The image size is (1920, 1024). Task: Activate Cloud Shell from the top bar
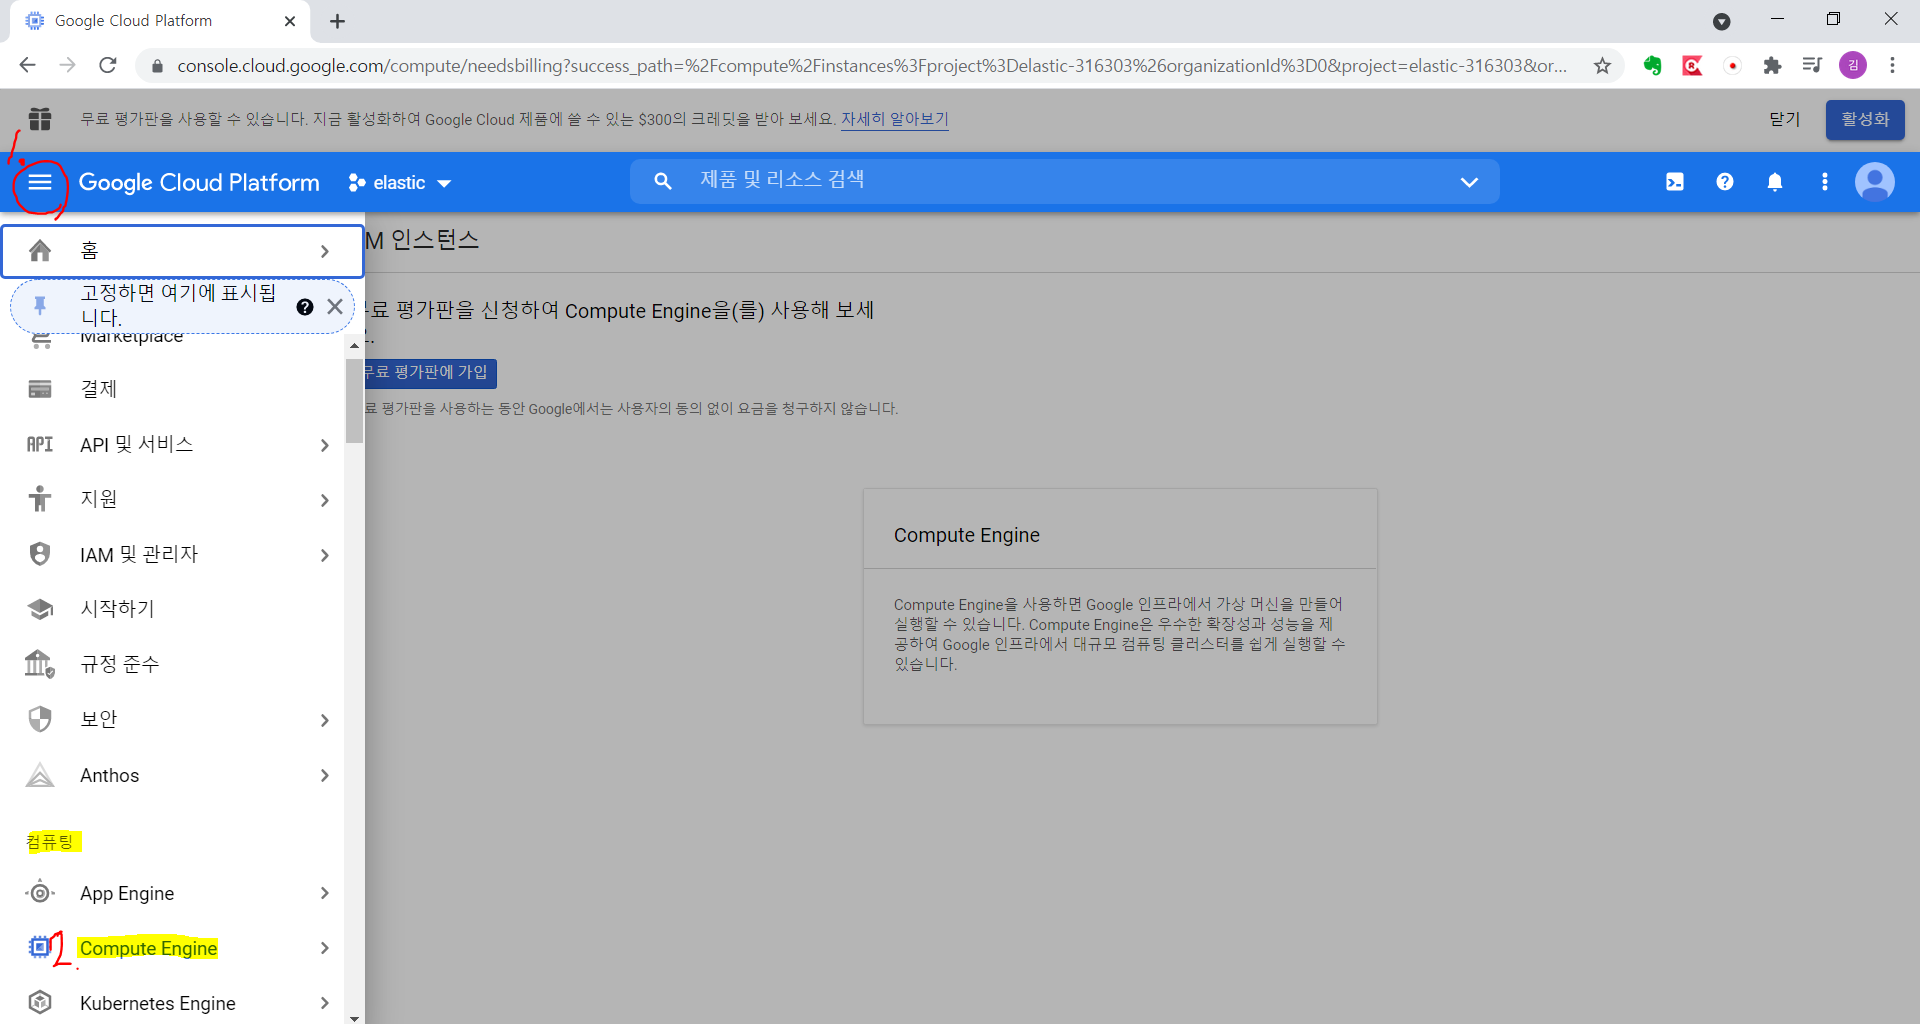tap(1675, 182)
